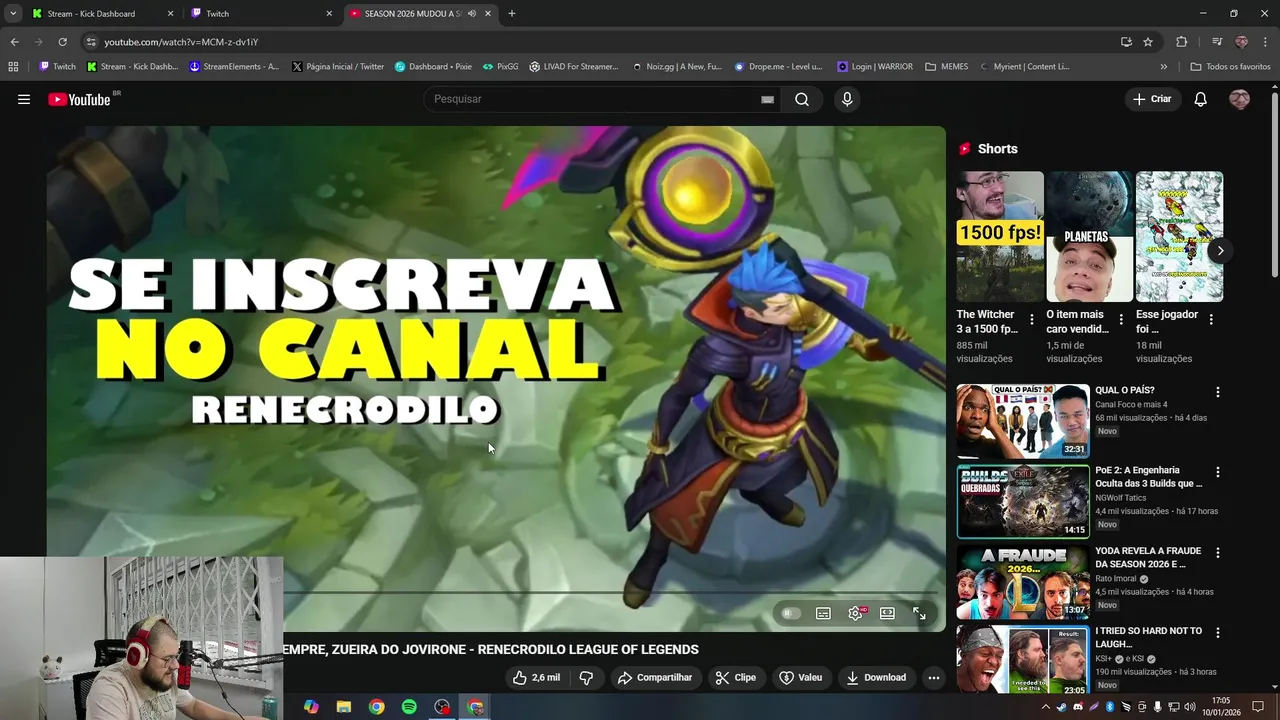Image resolution: width=1280 pixels, height=720 pixels.
Task: Dislike the video
Action: [586, 677]
